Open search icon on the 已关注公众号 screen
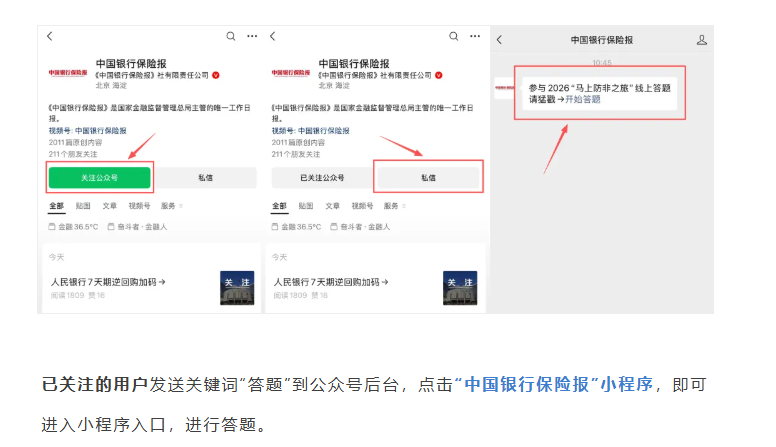Viewport: 776px width, 447px height. 453,36
